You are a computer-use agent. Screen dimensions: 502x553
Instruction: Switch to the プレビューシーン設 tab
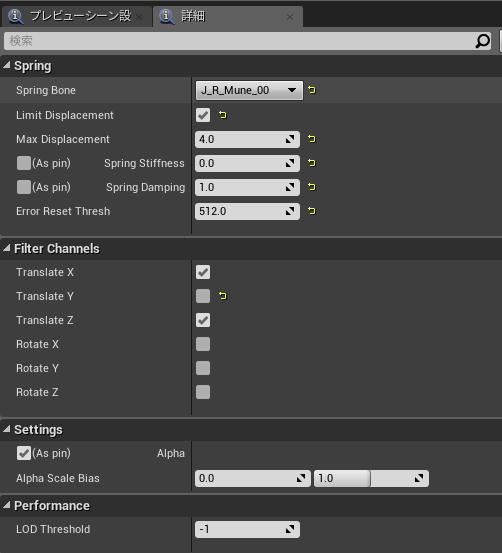[x=77, y=17]
